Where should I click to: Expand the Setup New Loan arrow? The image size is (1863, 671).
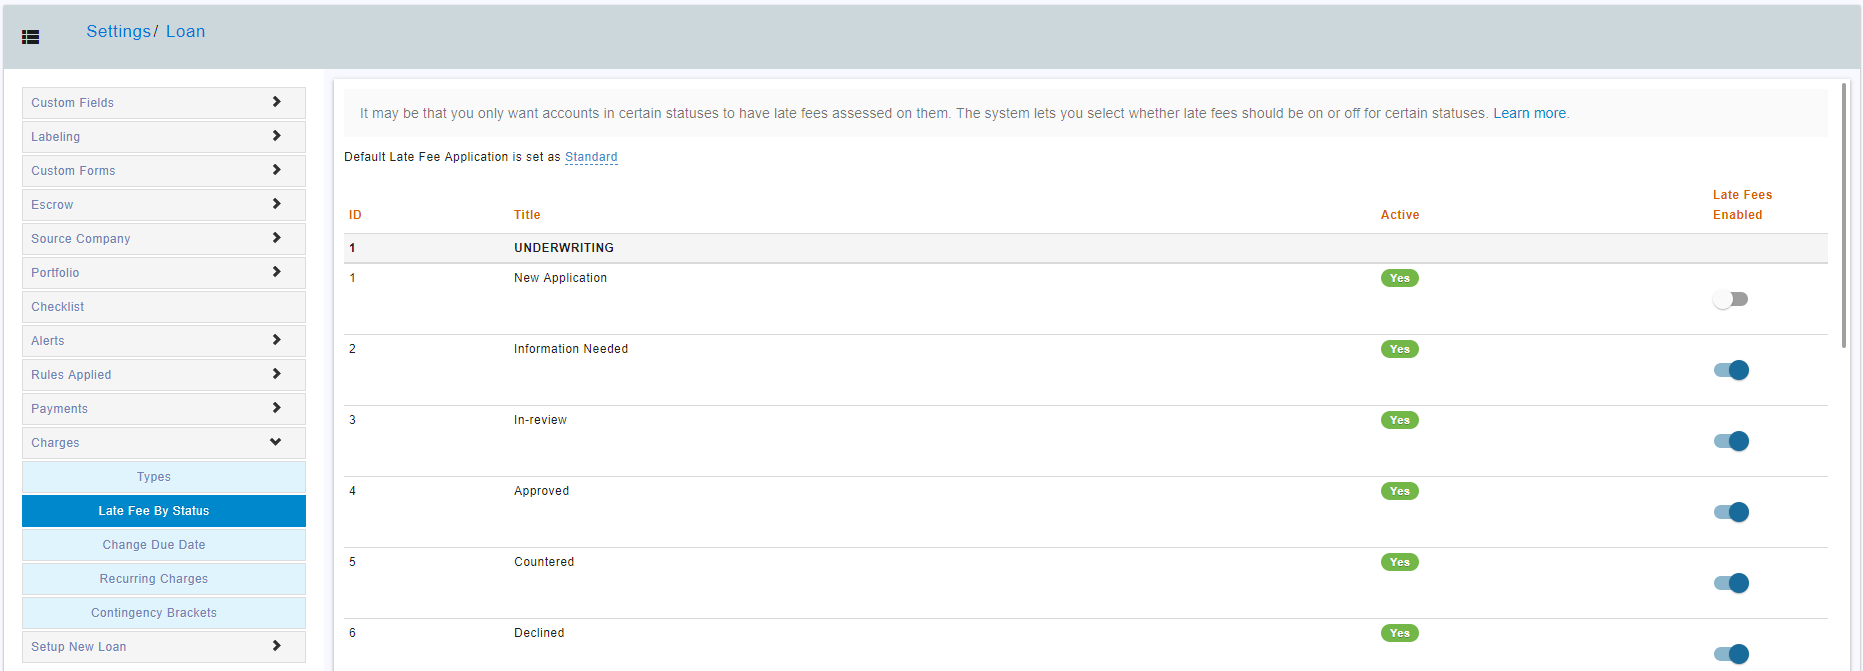tap(276, 646)
